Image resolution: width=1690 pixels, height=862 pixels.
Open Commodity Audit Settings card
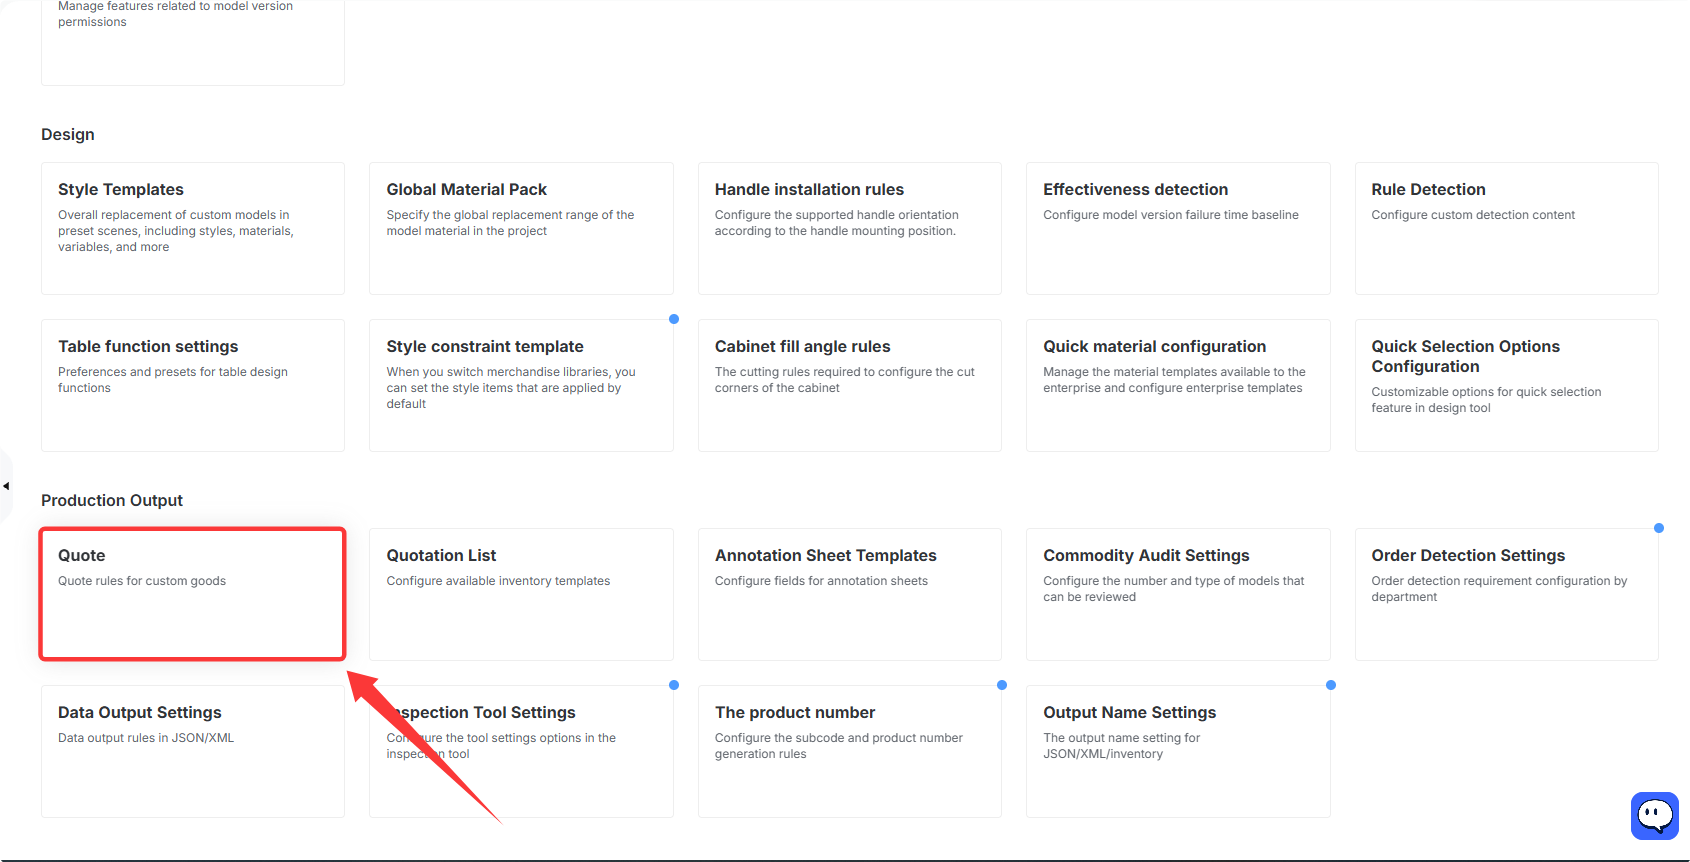click(x=1178, y=594)
